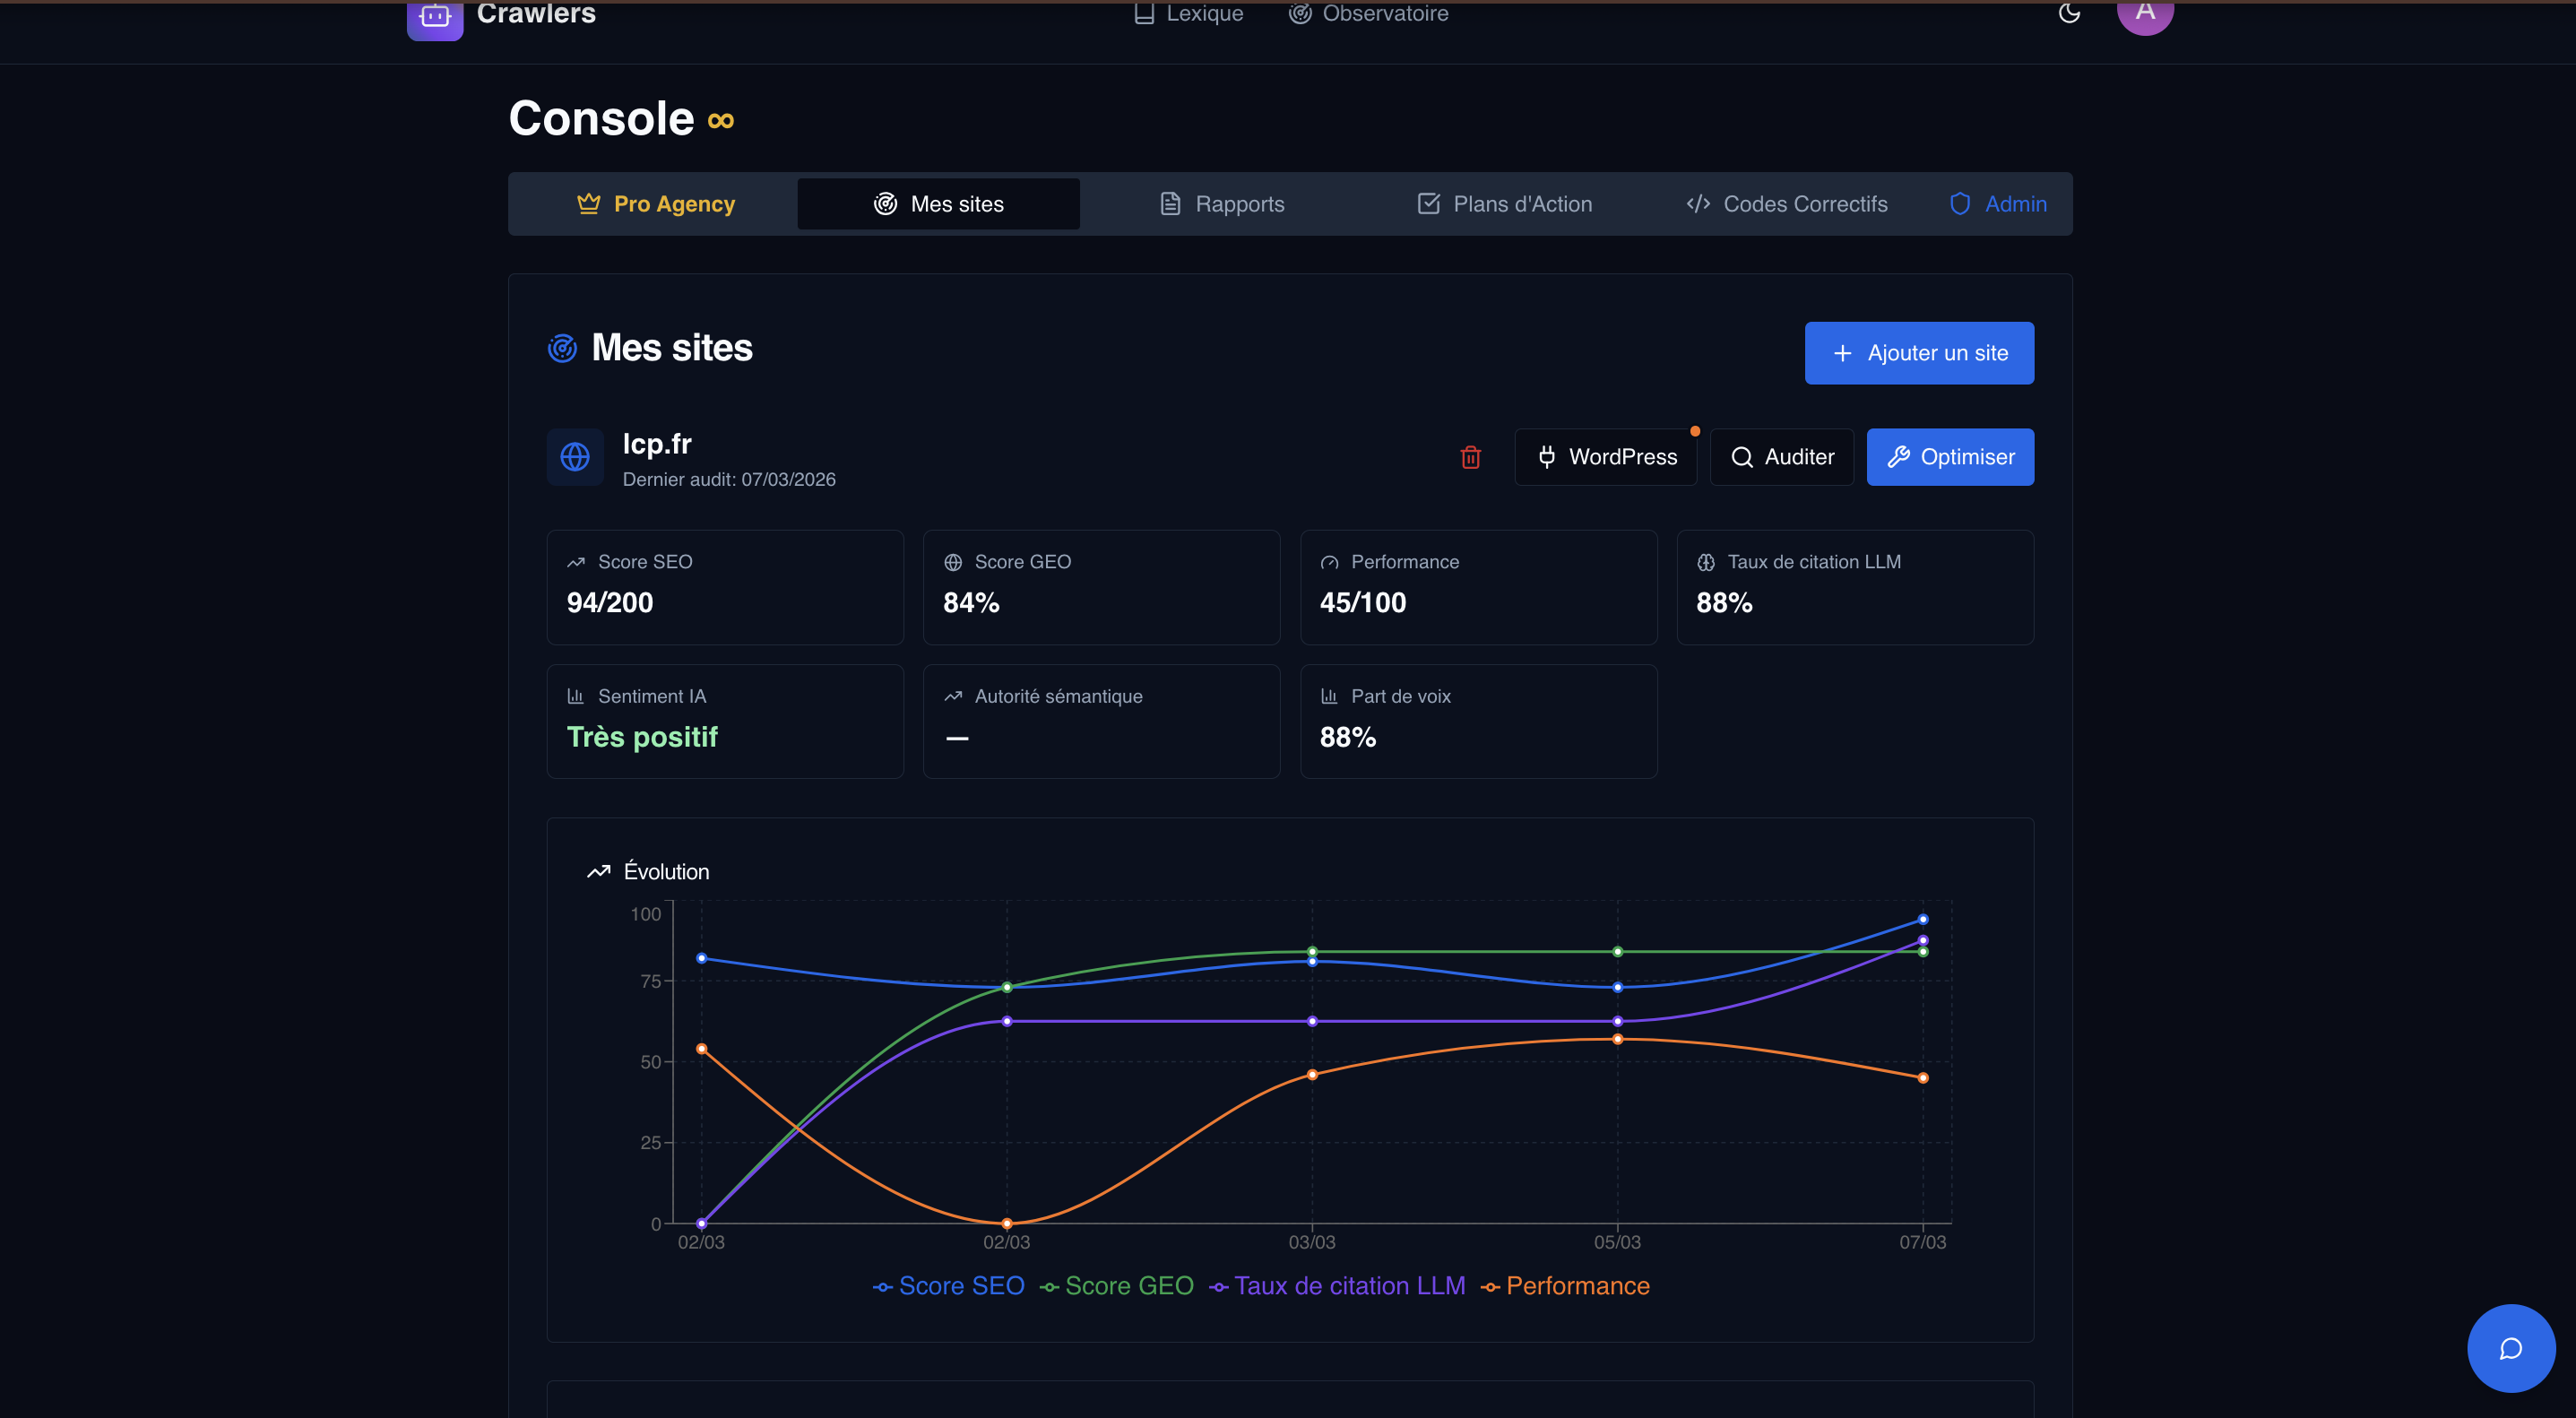Launch optimization with the Optimiser button
Viewport: 2576px width, 1418px height.
click(1949, 457)
